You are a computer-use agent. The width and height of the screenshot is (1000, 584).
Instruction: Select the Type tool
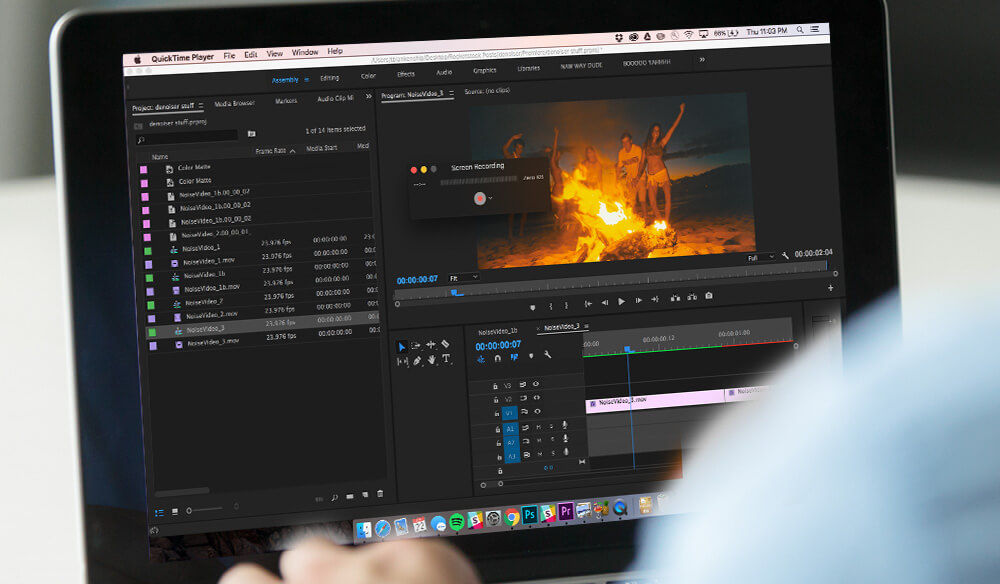[446, 358]
